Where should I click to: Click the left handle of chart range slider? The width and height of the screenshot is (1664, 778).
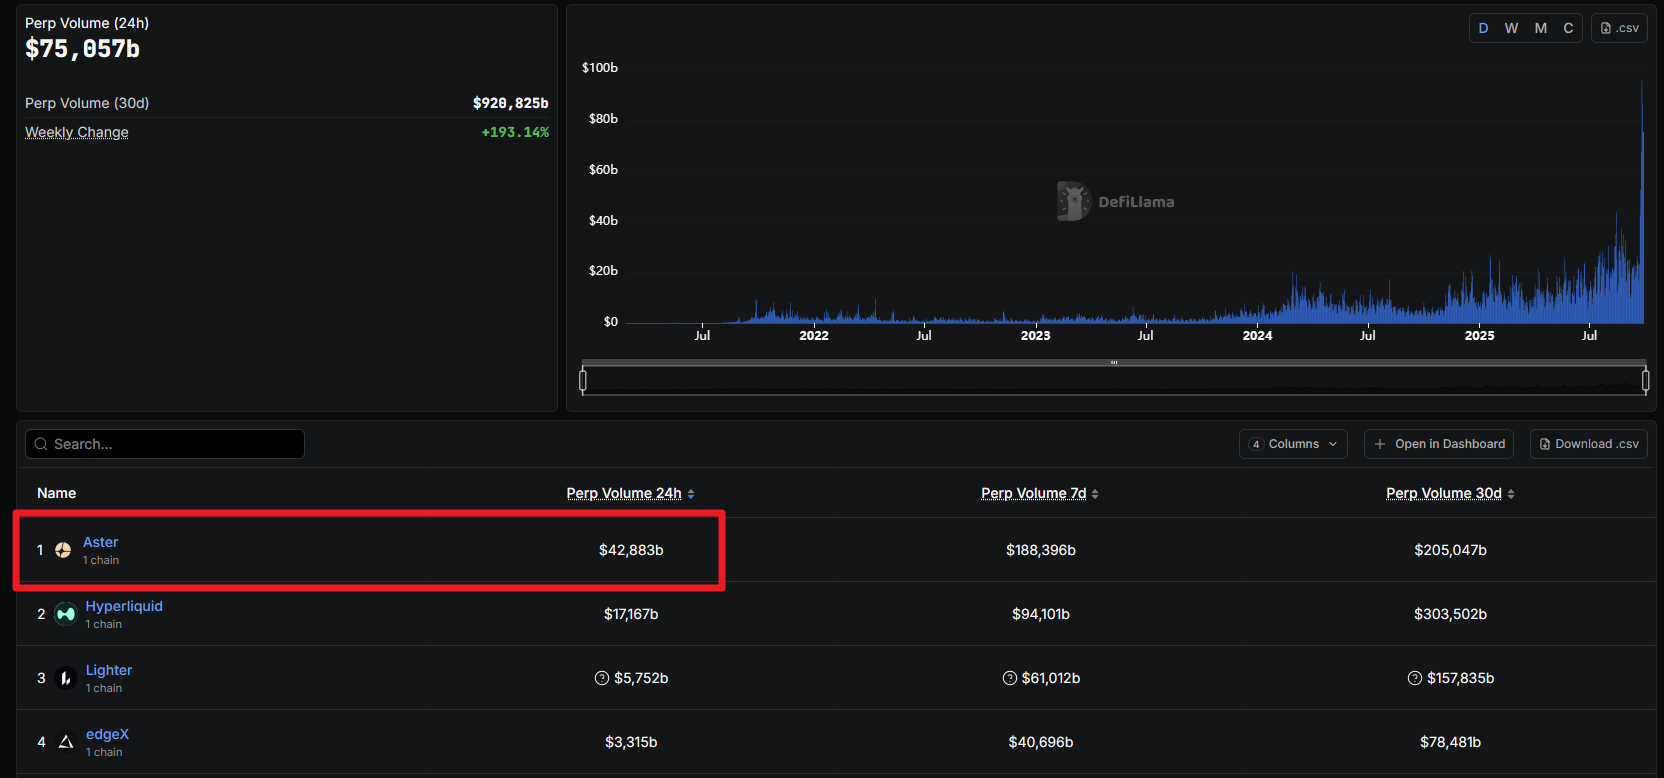pyautogui.click(x=583, y=380)
